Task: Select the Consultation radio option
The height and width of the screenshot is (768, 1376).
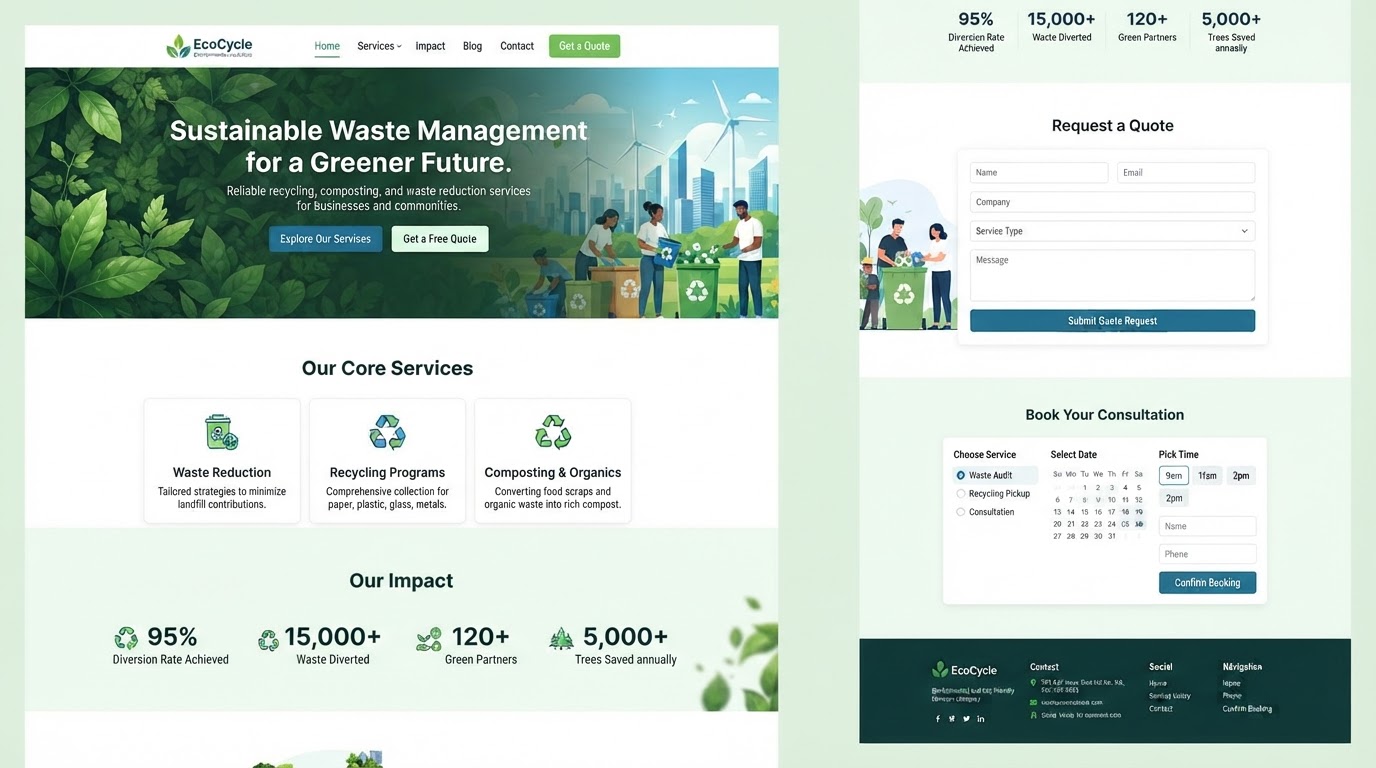Action: [x=961, y=512]
